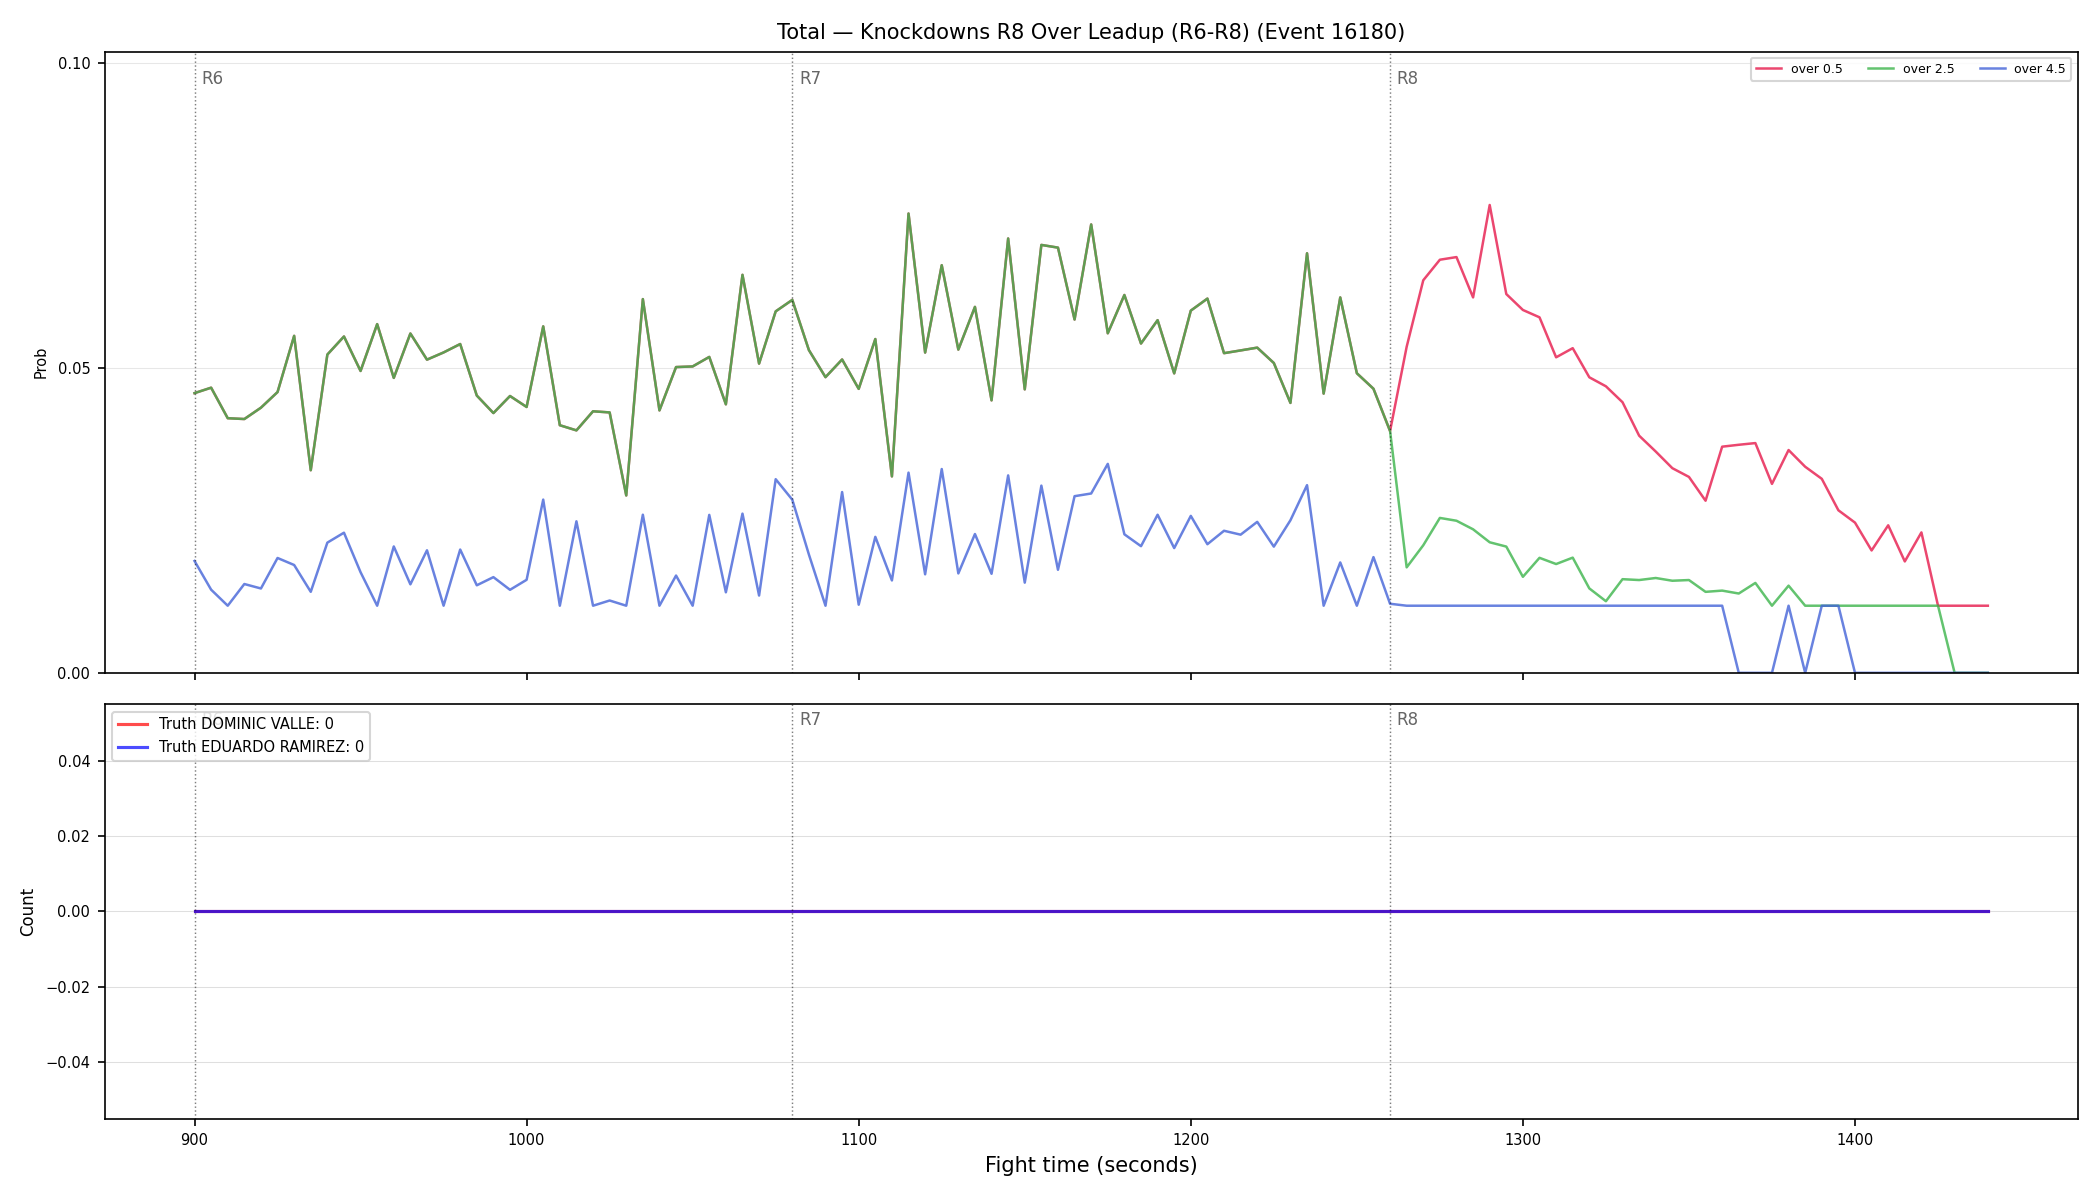
Task: Click the 1400 tick label on the x-axis
Action: point(1855,1139)
